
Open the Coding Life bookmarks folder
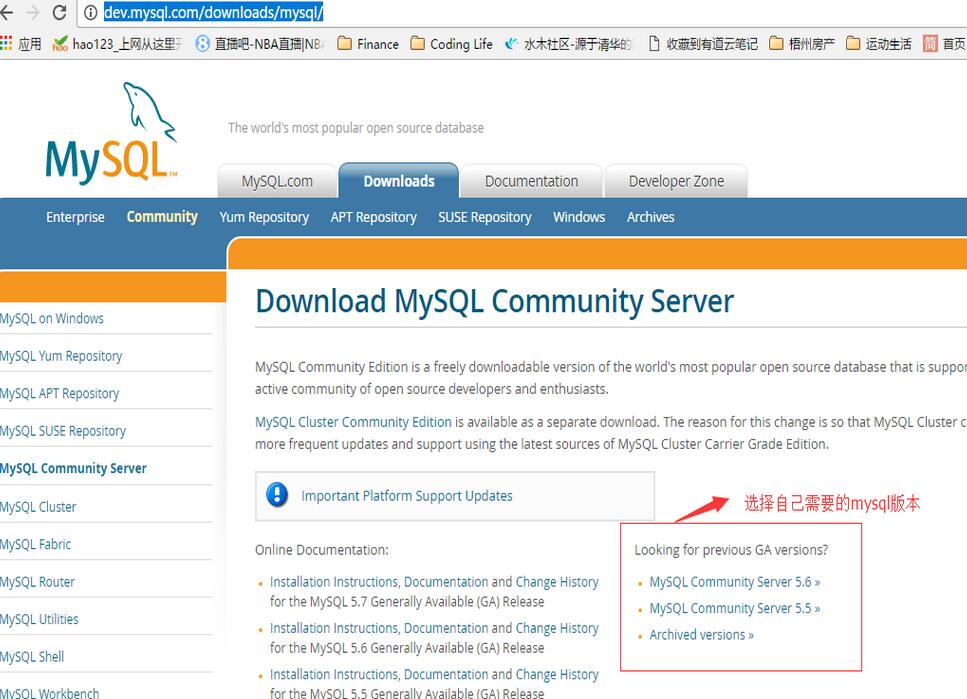[451, 44]
